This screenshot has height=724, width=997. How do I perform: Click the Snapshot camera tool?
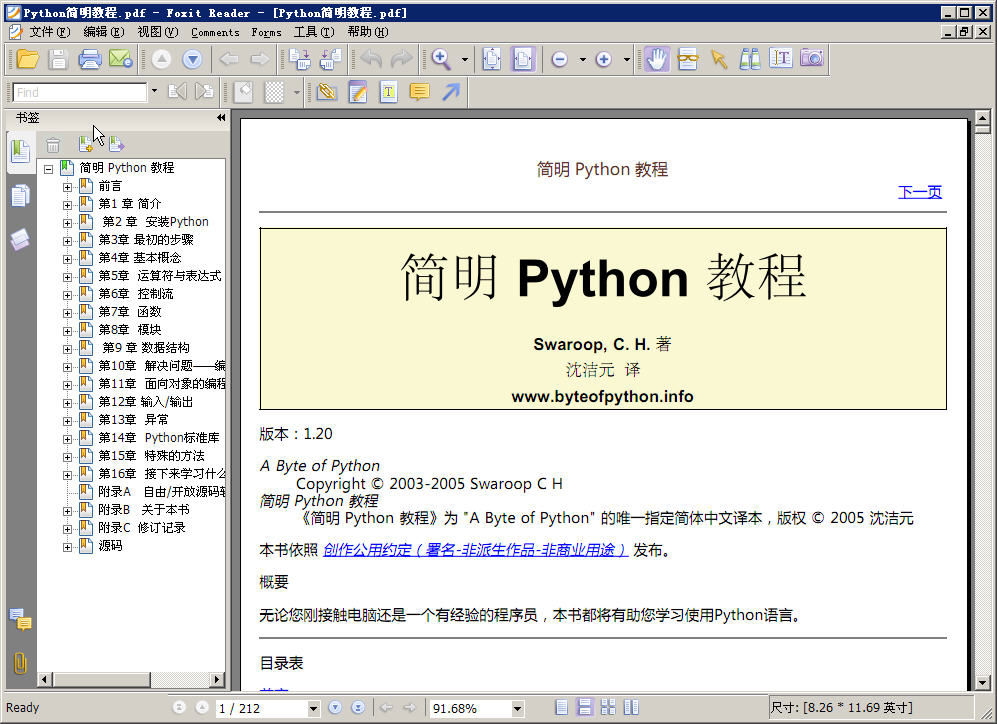[811, 59]
